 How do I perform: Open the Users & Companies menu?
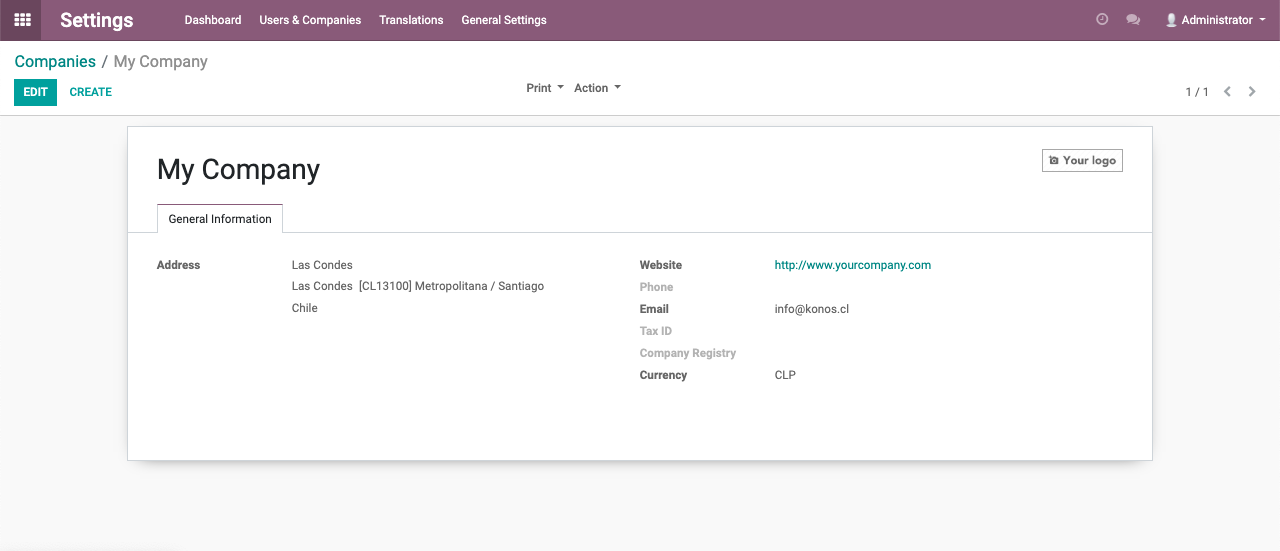310,20
